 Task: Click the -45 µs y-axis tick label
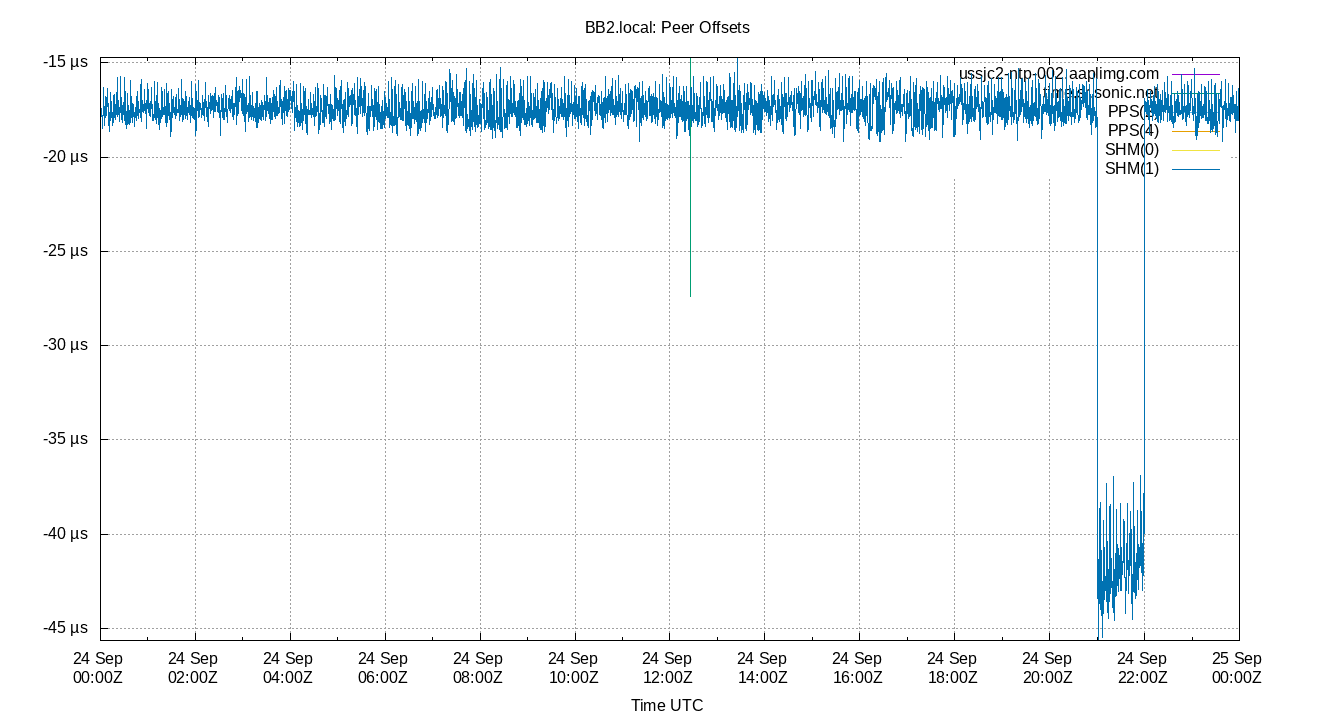[66, 628]
